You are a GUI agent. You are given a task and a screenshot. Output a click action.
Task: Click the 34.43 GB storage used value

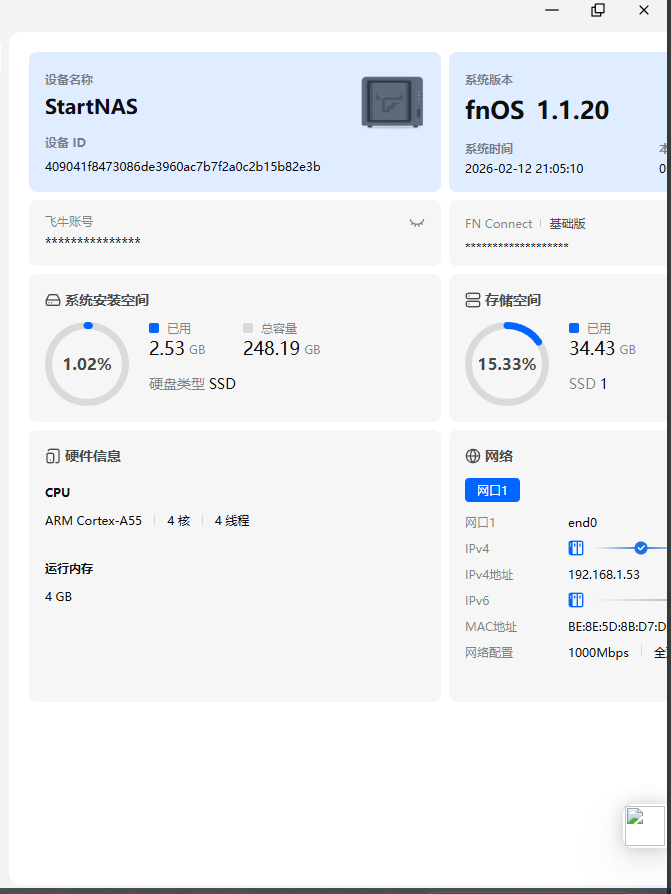coord(602,348)
